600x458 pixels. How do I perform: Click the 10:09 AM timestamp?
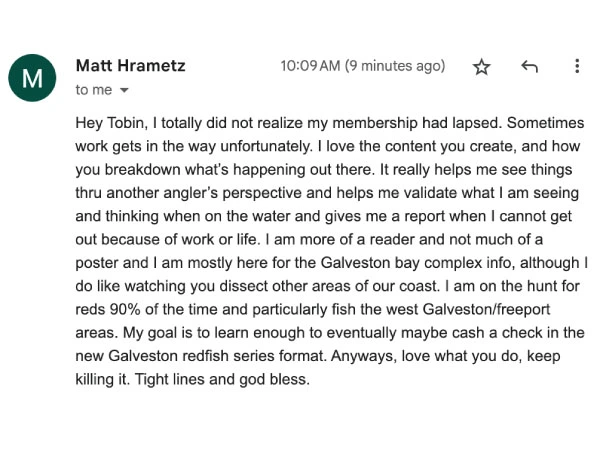pos(310,66)
